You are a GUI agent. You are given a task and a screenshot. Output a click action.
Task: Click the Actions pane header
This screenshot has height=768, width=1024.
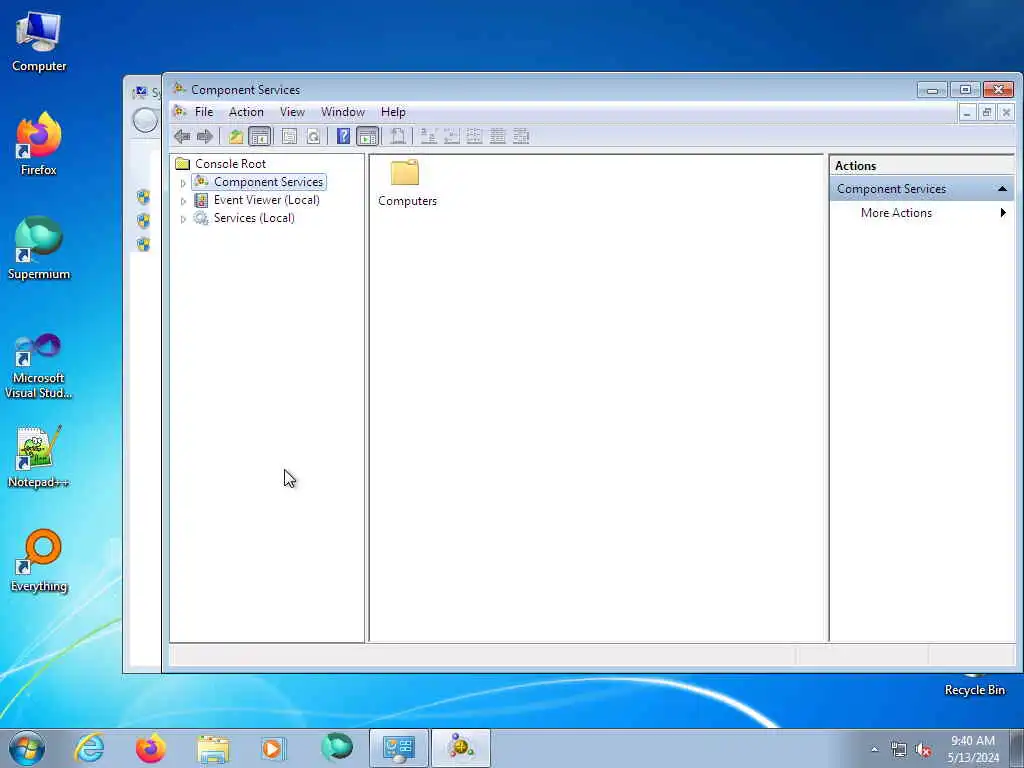tap(921, 166)
